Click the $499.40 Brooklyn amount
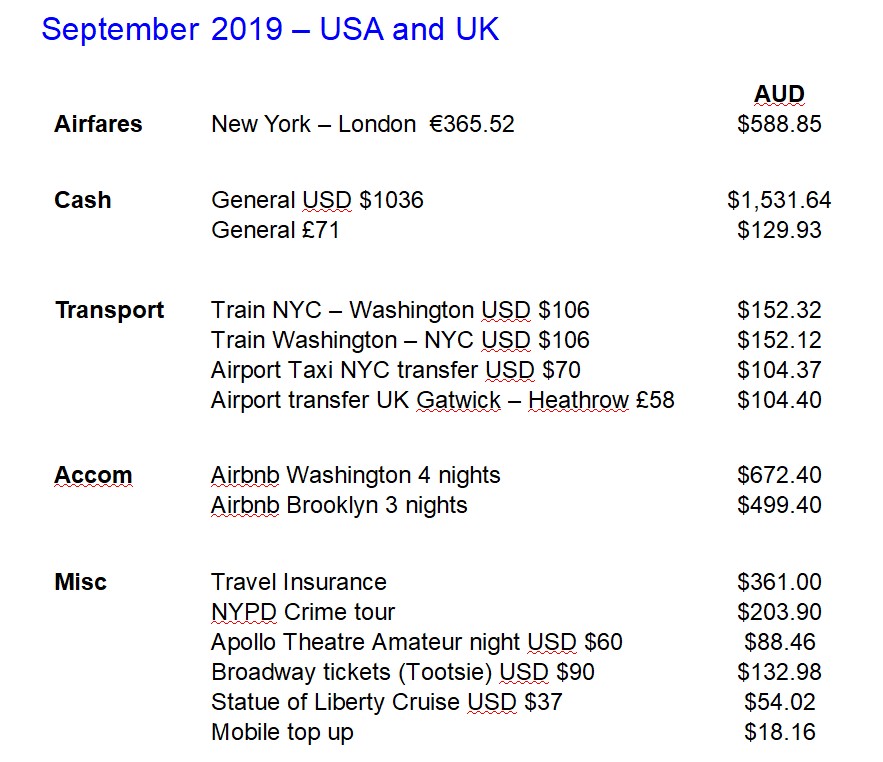Image resolution: width=883 pixels, height=762 pixels. pos(779,505)
